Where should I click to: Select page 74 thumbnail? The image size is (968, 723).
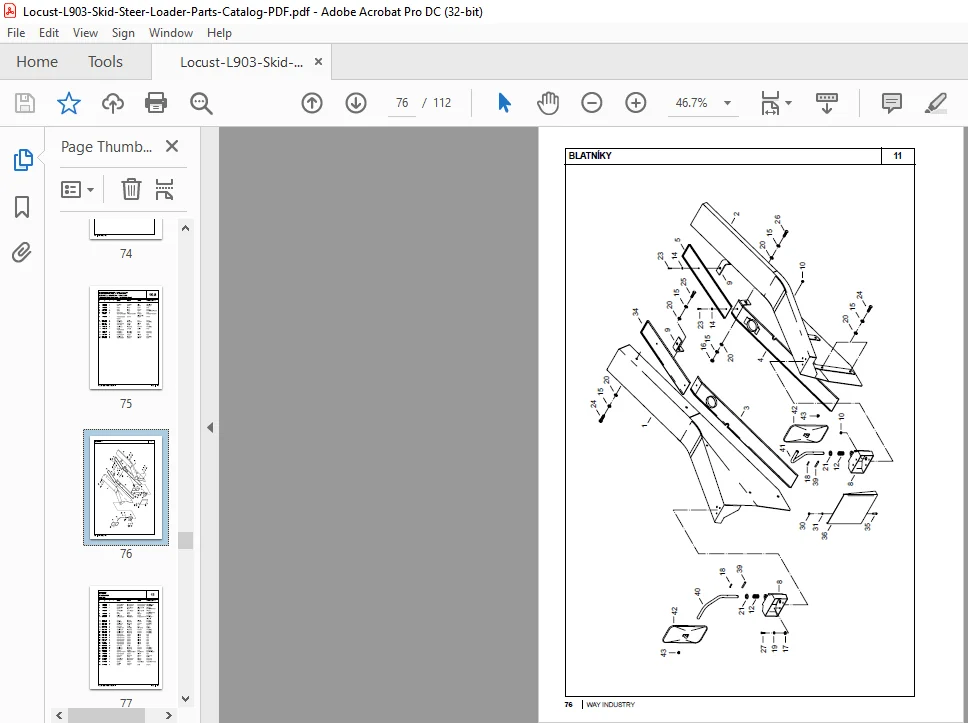click(126, 228)
